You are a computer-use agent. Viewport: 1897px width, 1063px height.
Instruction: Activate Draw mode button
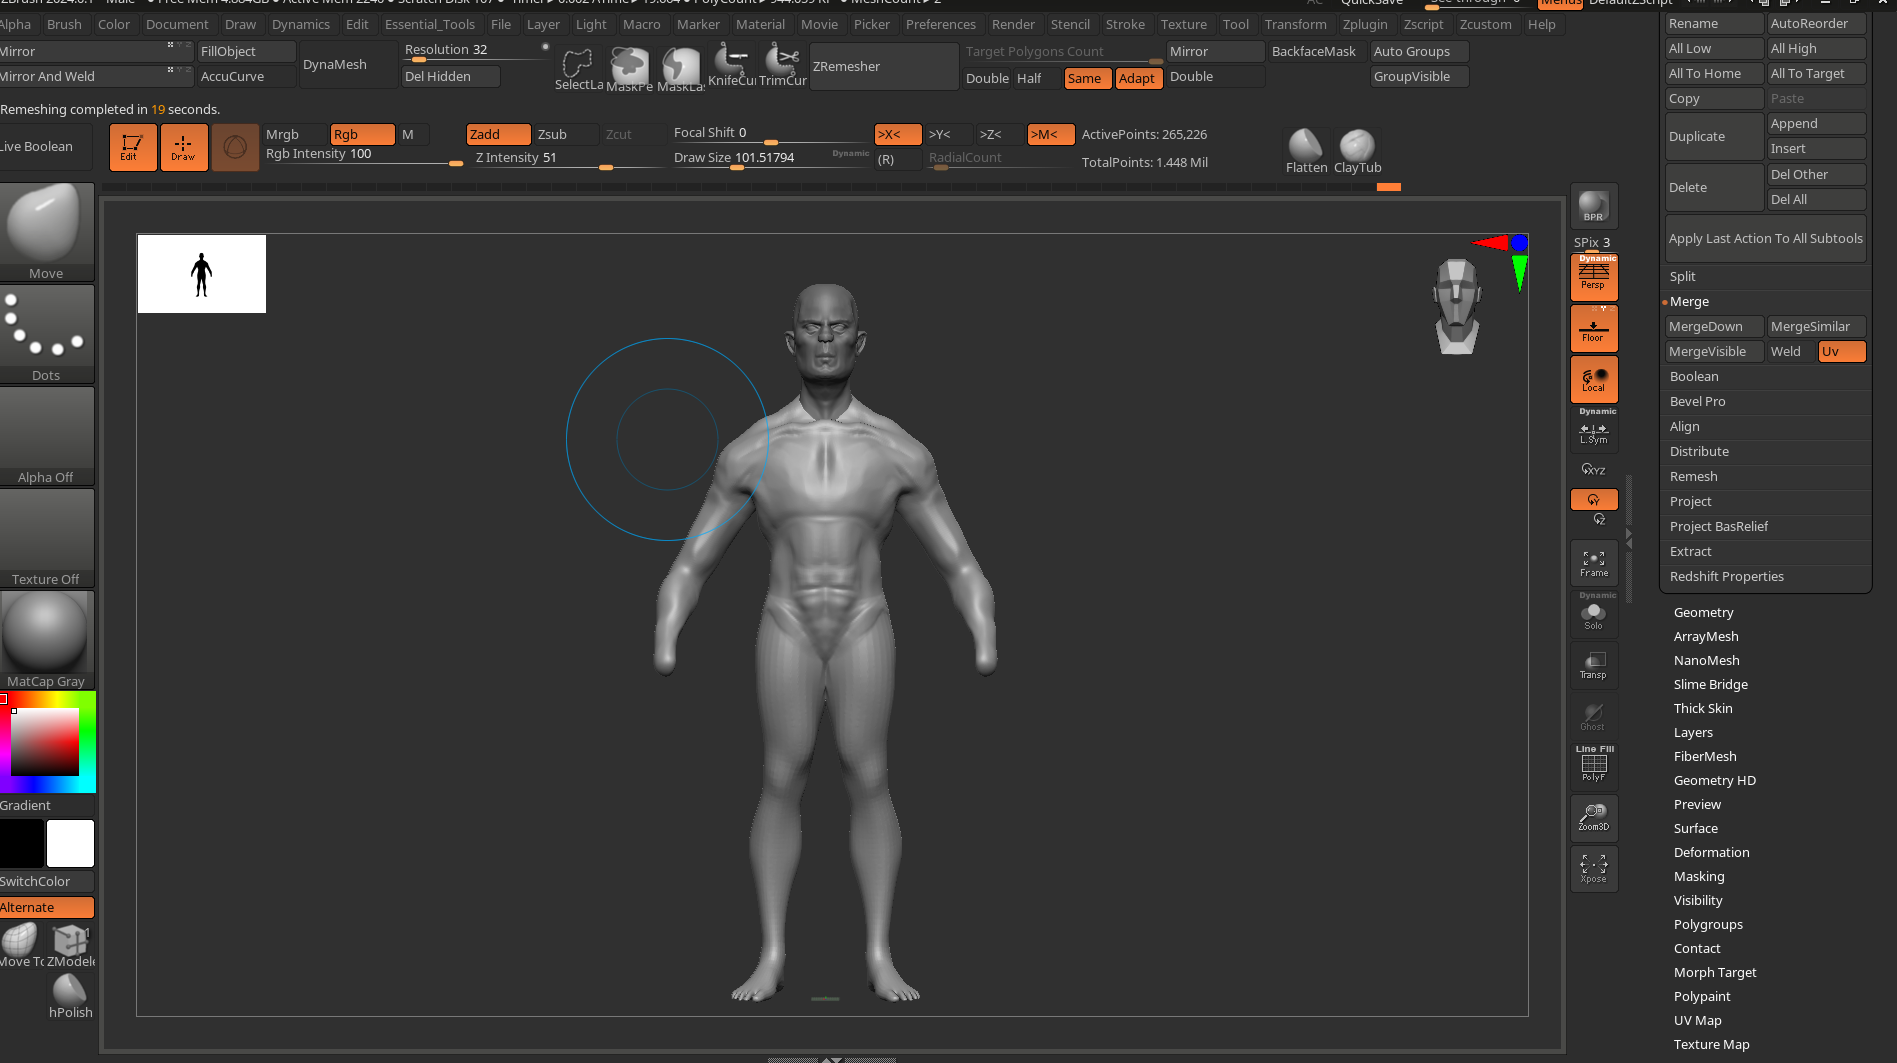pyautogui.click(x=184, y=147)
